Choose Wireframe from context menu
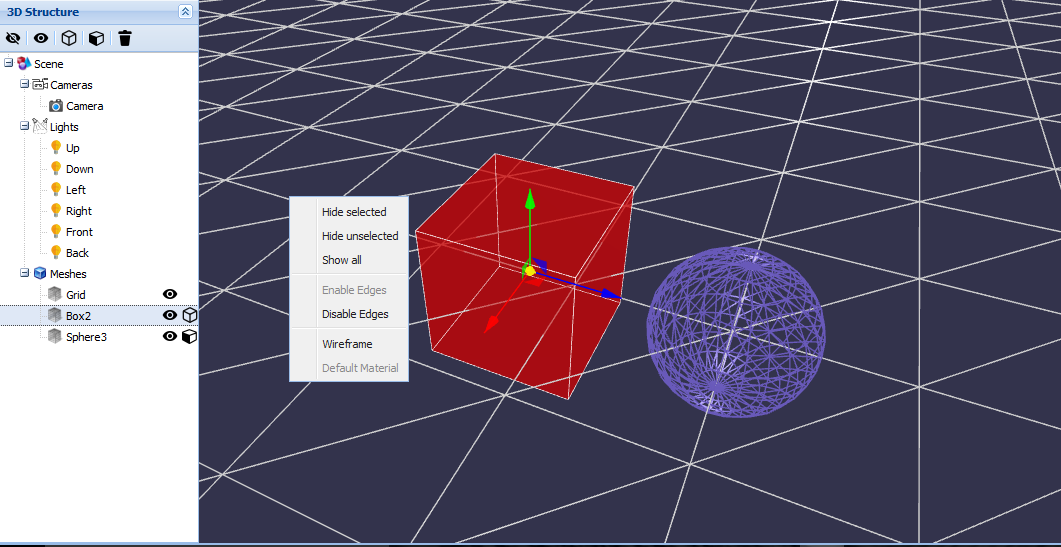 [349, 344]
